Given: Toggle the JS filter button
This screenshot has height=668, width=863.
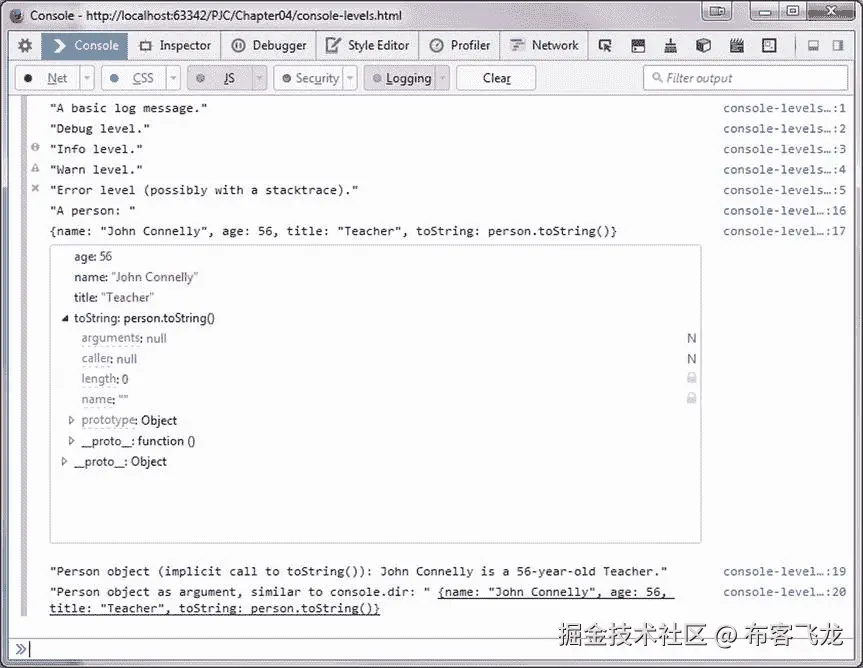Looking at the screenshot, I should coord(220,78).
